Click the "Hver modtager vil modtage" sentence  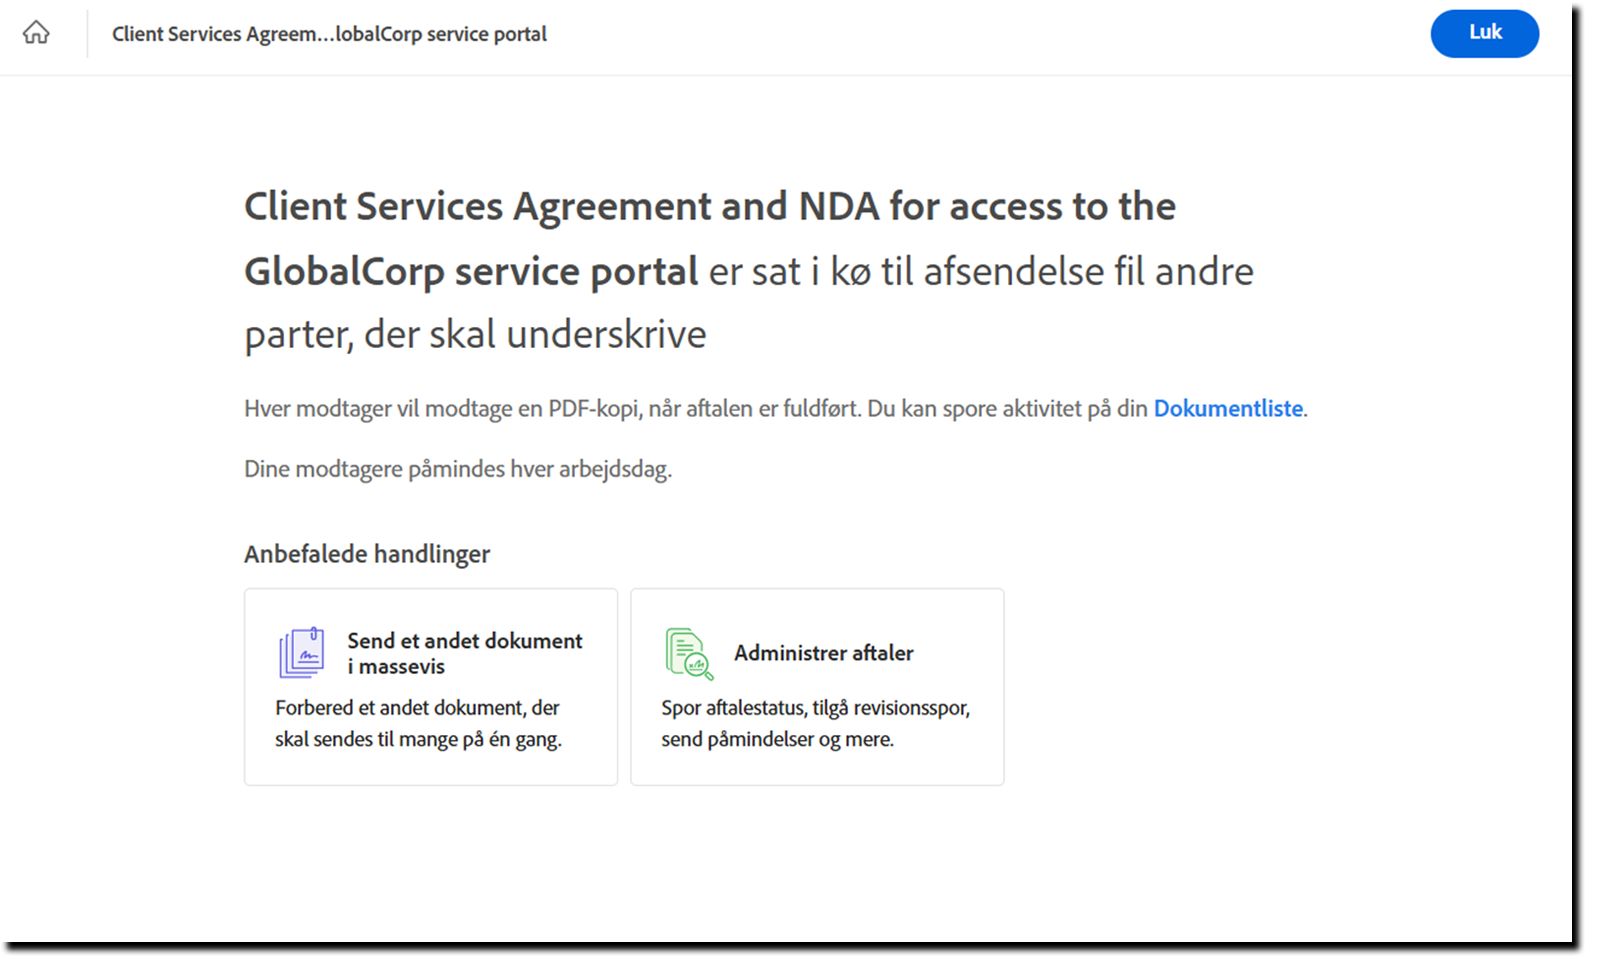[x=551, y=409]
